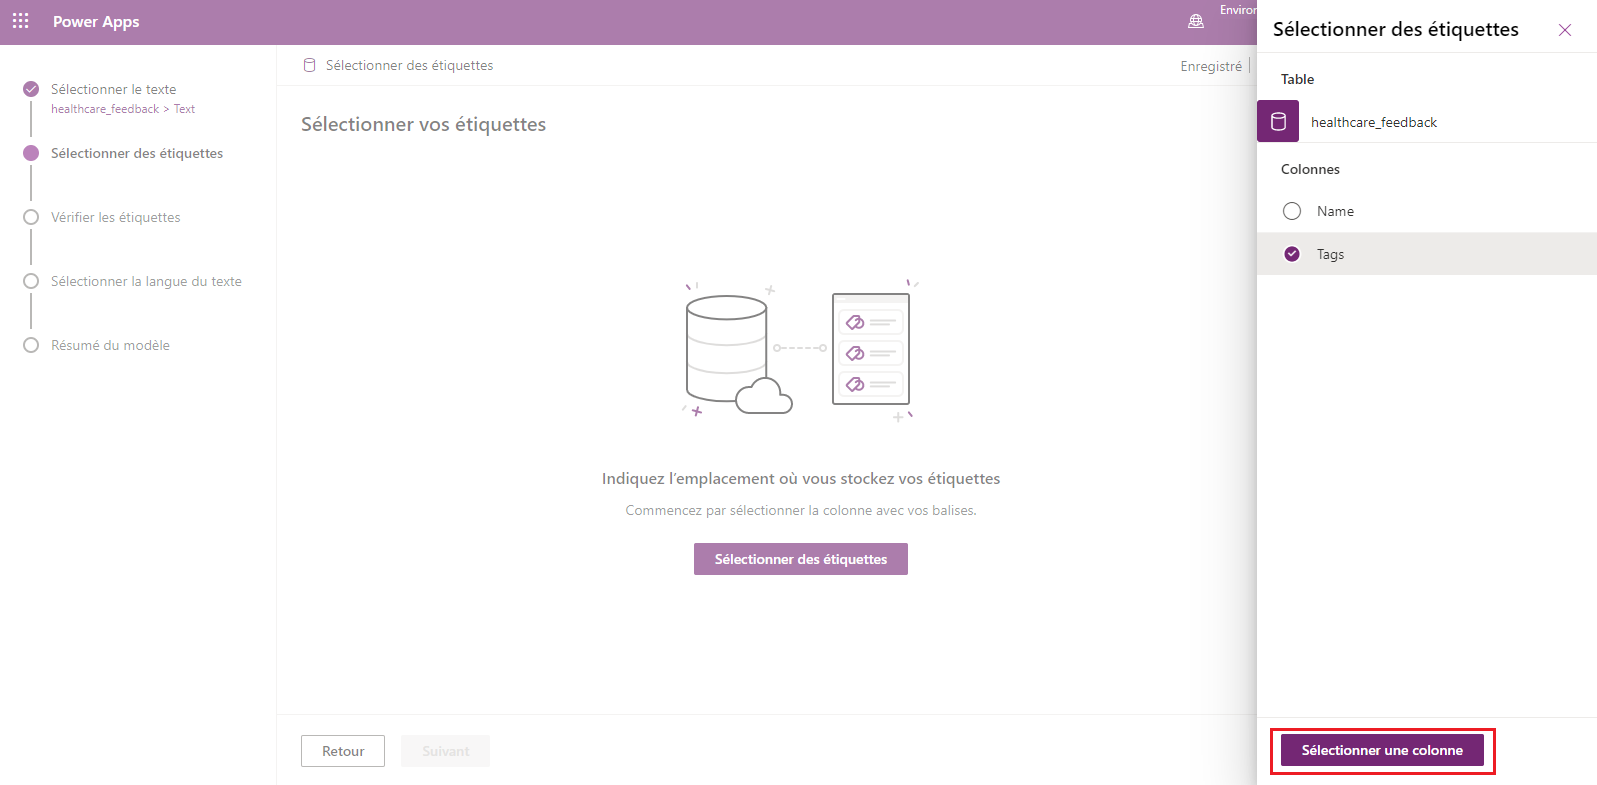Click the active Sélectionner des étiquettes step dot

click(31, 153)
